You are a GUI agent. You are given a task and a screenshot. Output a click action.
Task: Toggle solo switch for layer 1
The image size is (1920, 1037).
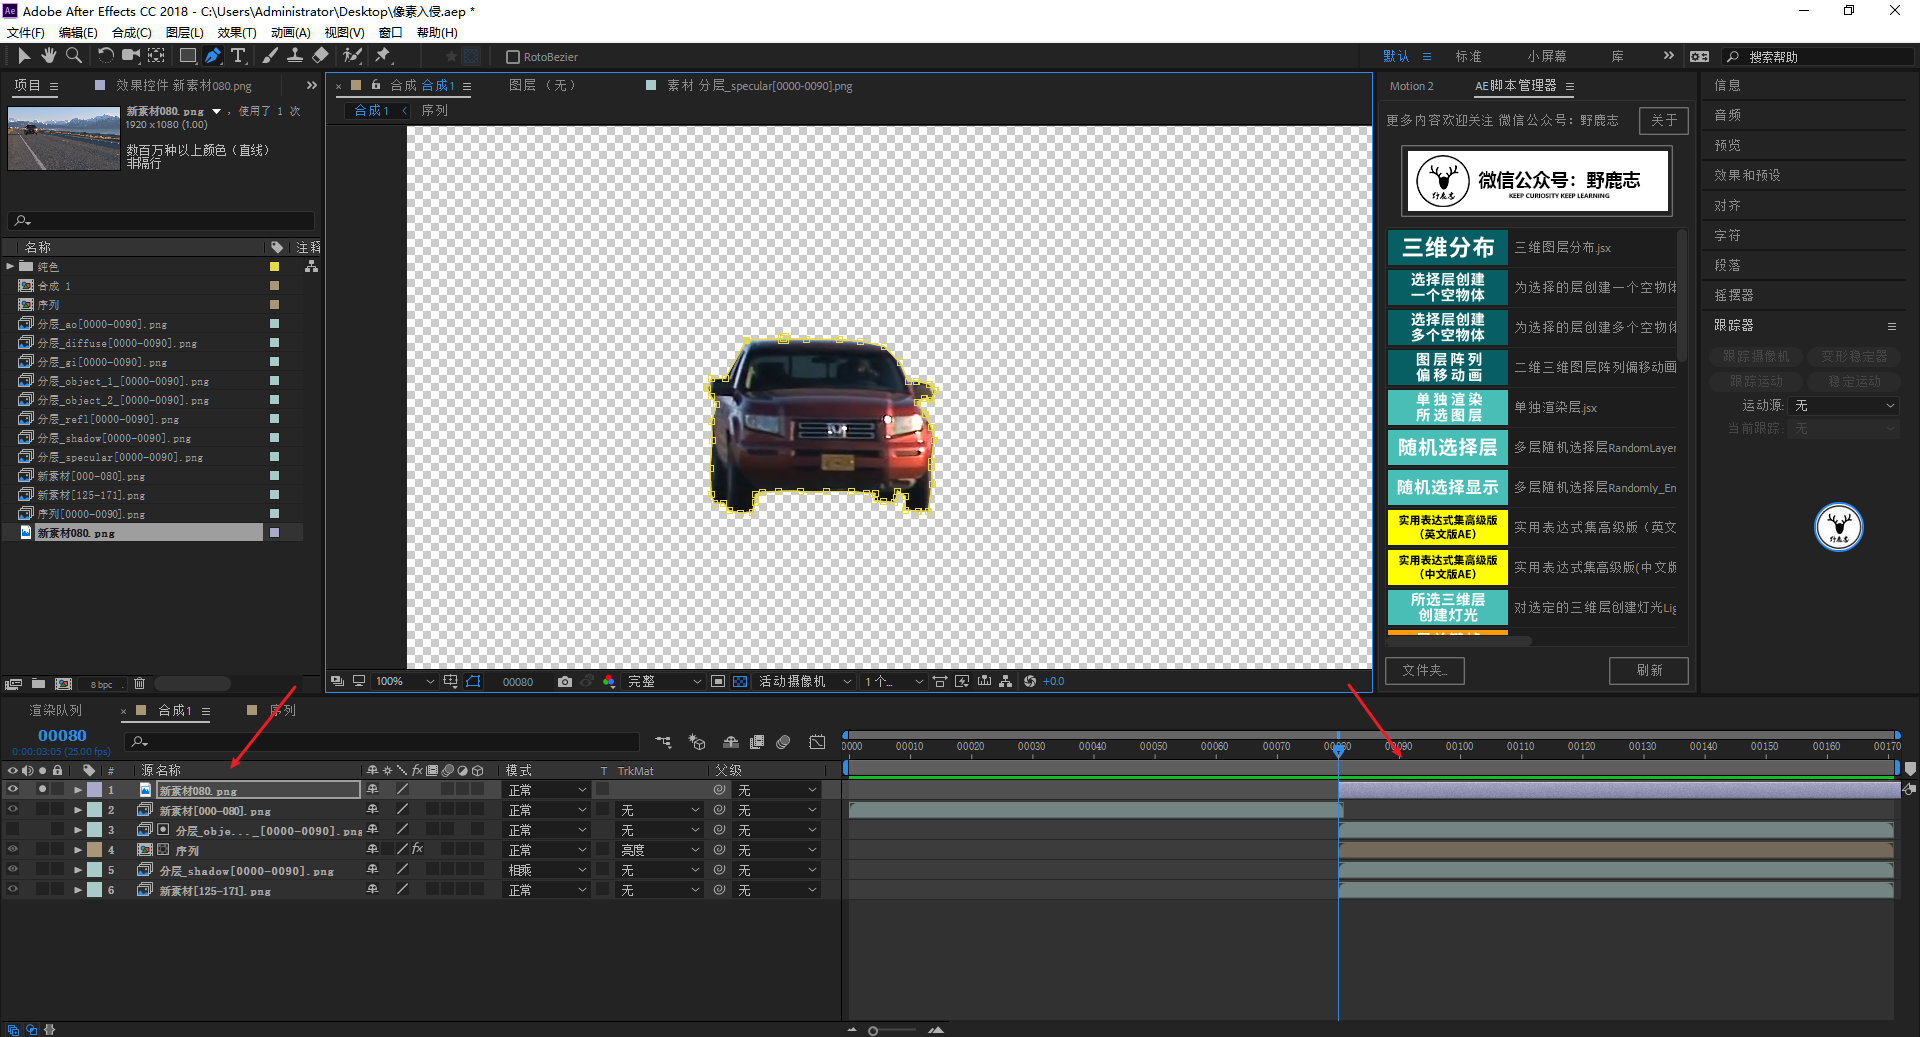tap(42, 790)
